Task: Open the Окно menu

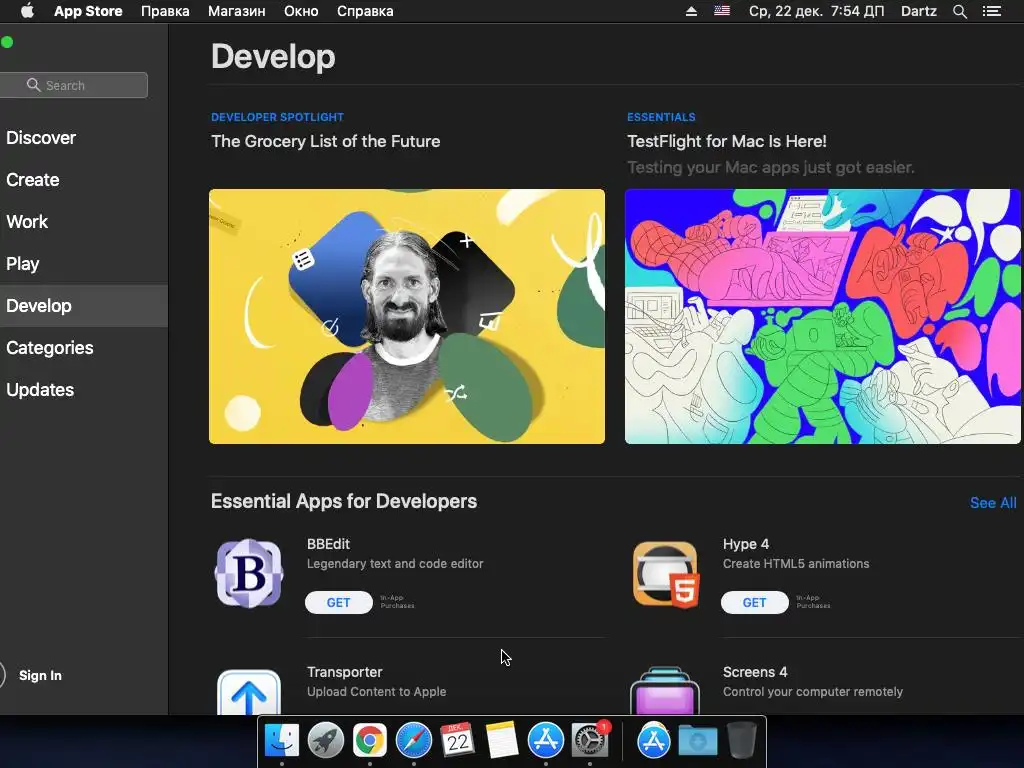Action: (x=301, y=11)
